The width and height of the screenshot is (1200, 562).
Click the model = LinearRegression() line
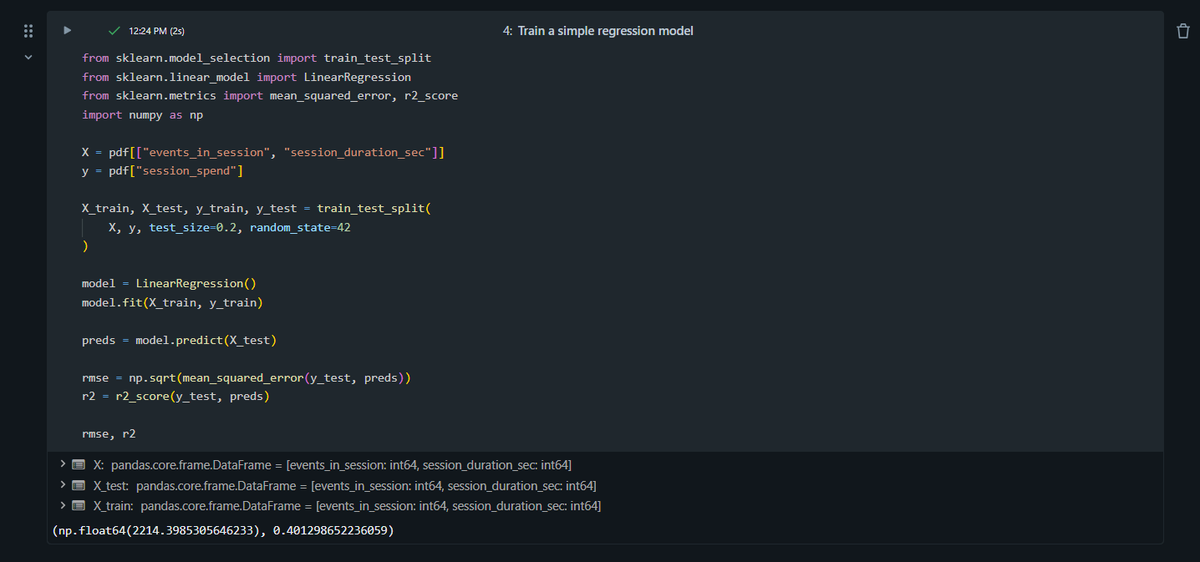click(169, 284)
